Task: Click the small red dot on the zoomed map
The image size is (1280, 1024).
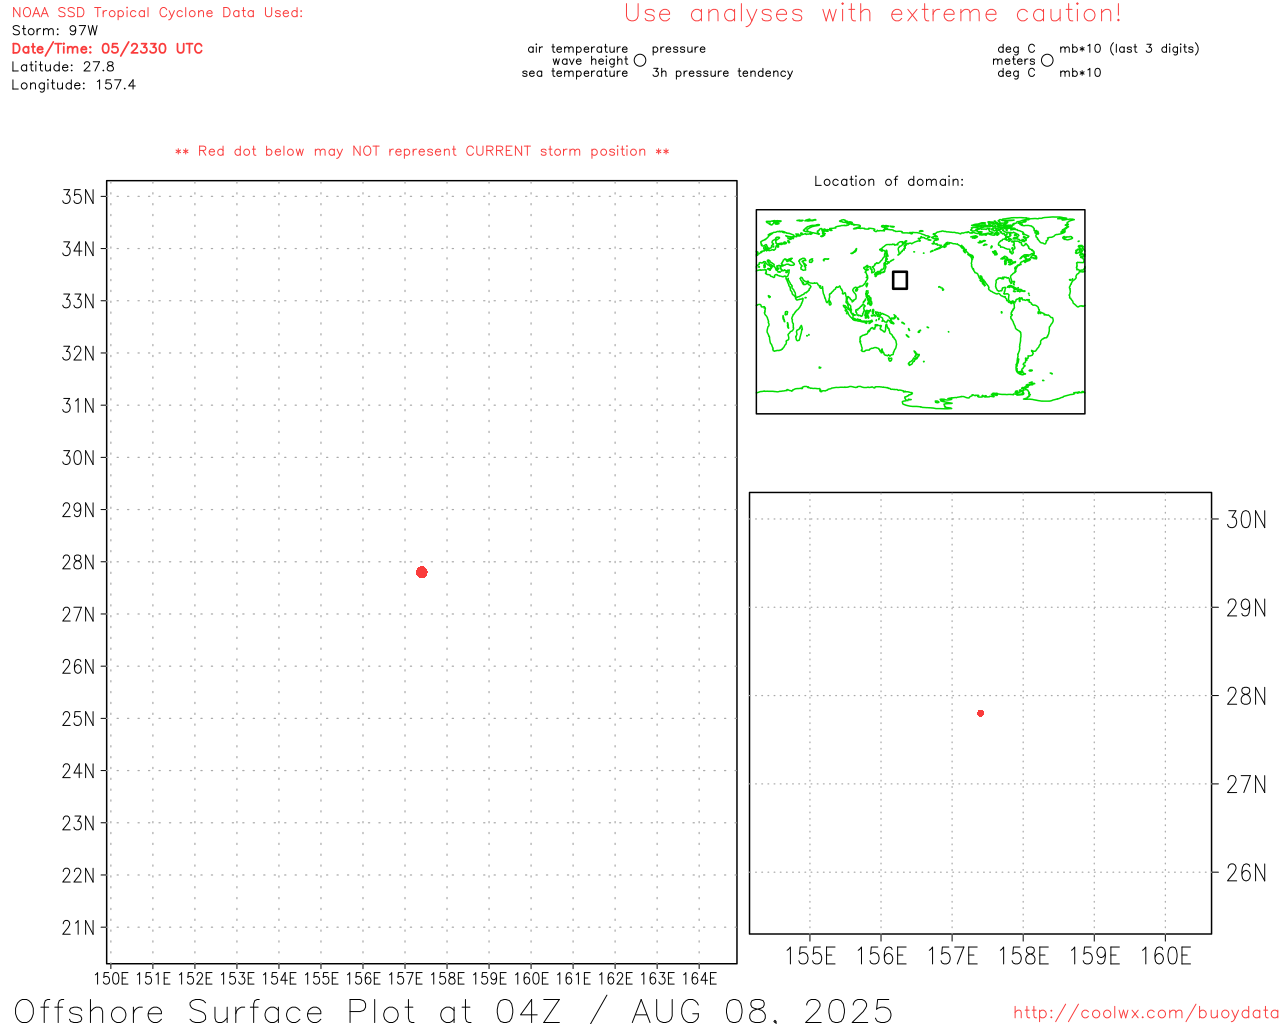Action: click(x=981, y=713)
